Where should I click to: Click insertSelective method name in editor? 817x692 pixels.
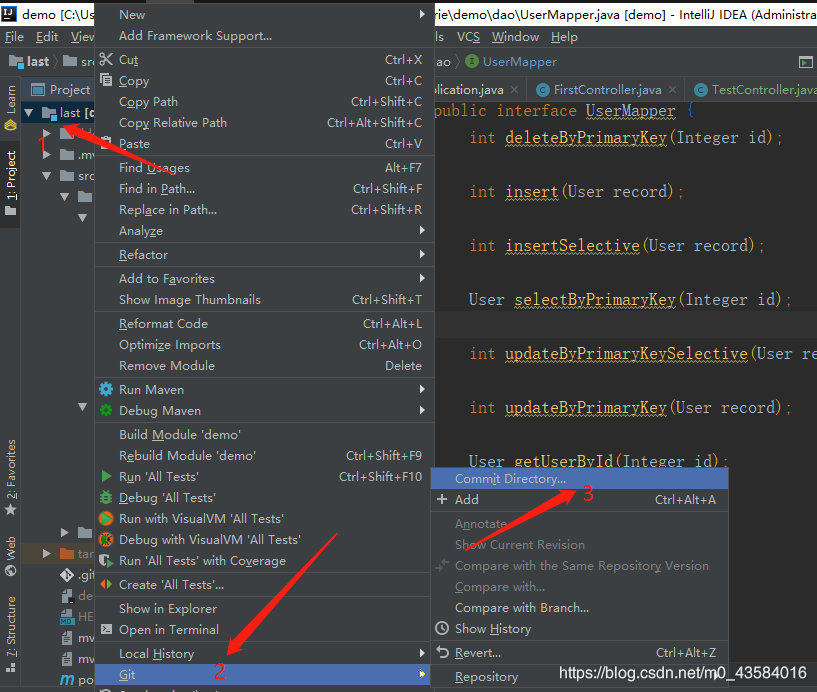(x=572, y=245)
